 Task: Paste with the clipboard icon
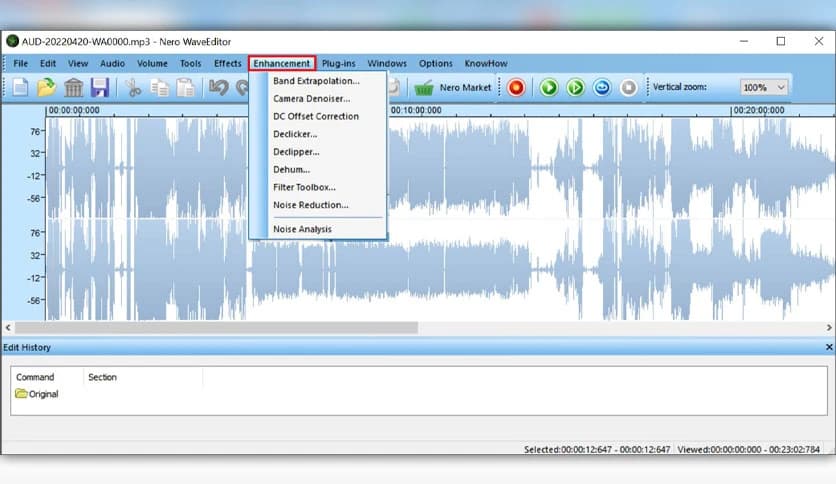tap(186, 87)
